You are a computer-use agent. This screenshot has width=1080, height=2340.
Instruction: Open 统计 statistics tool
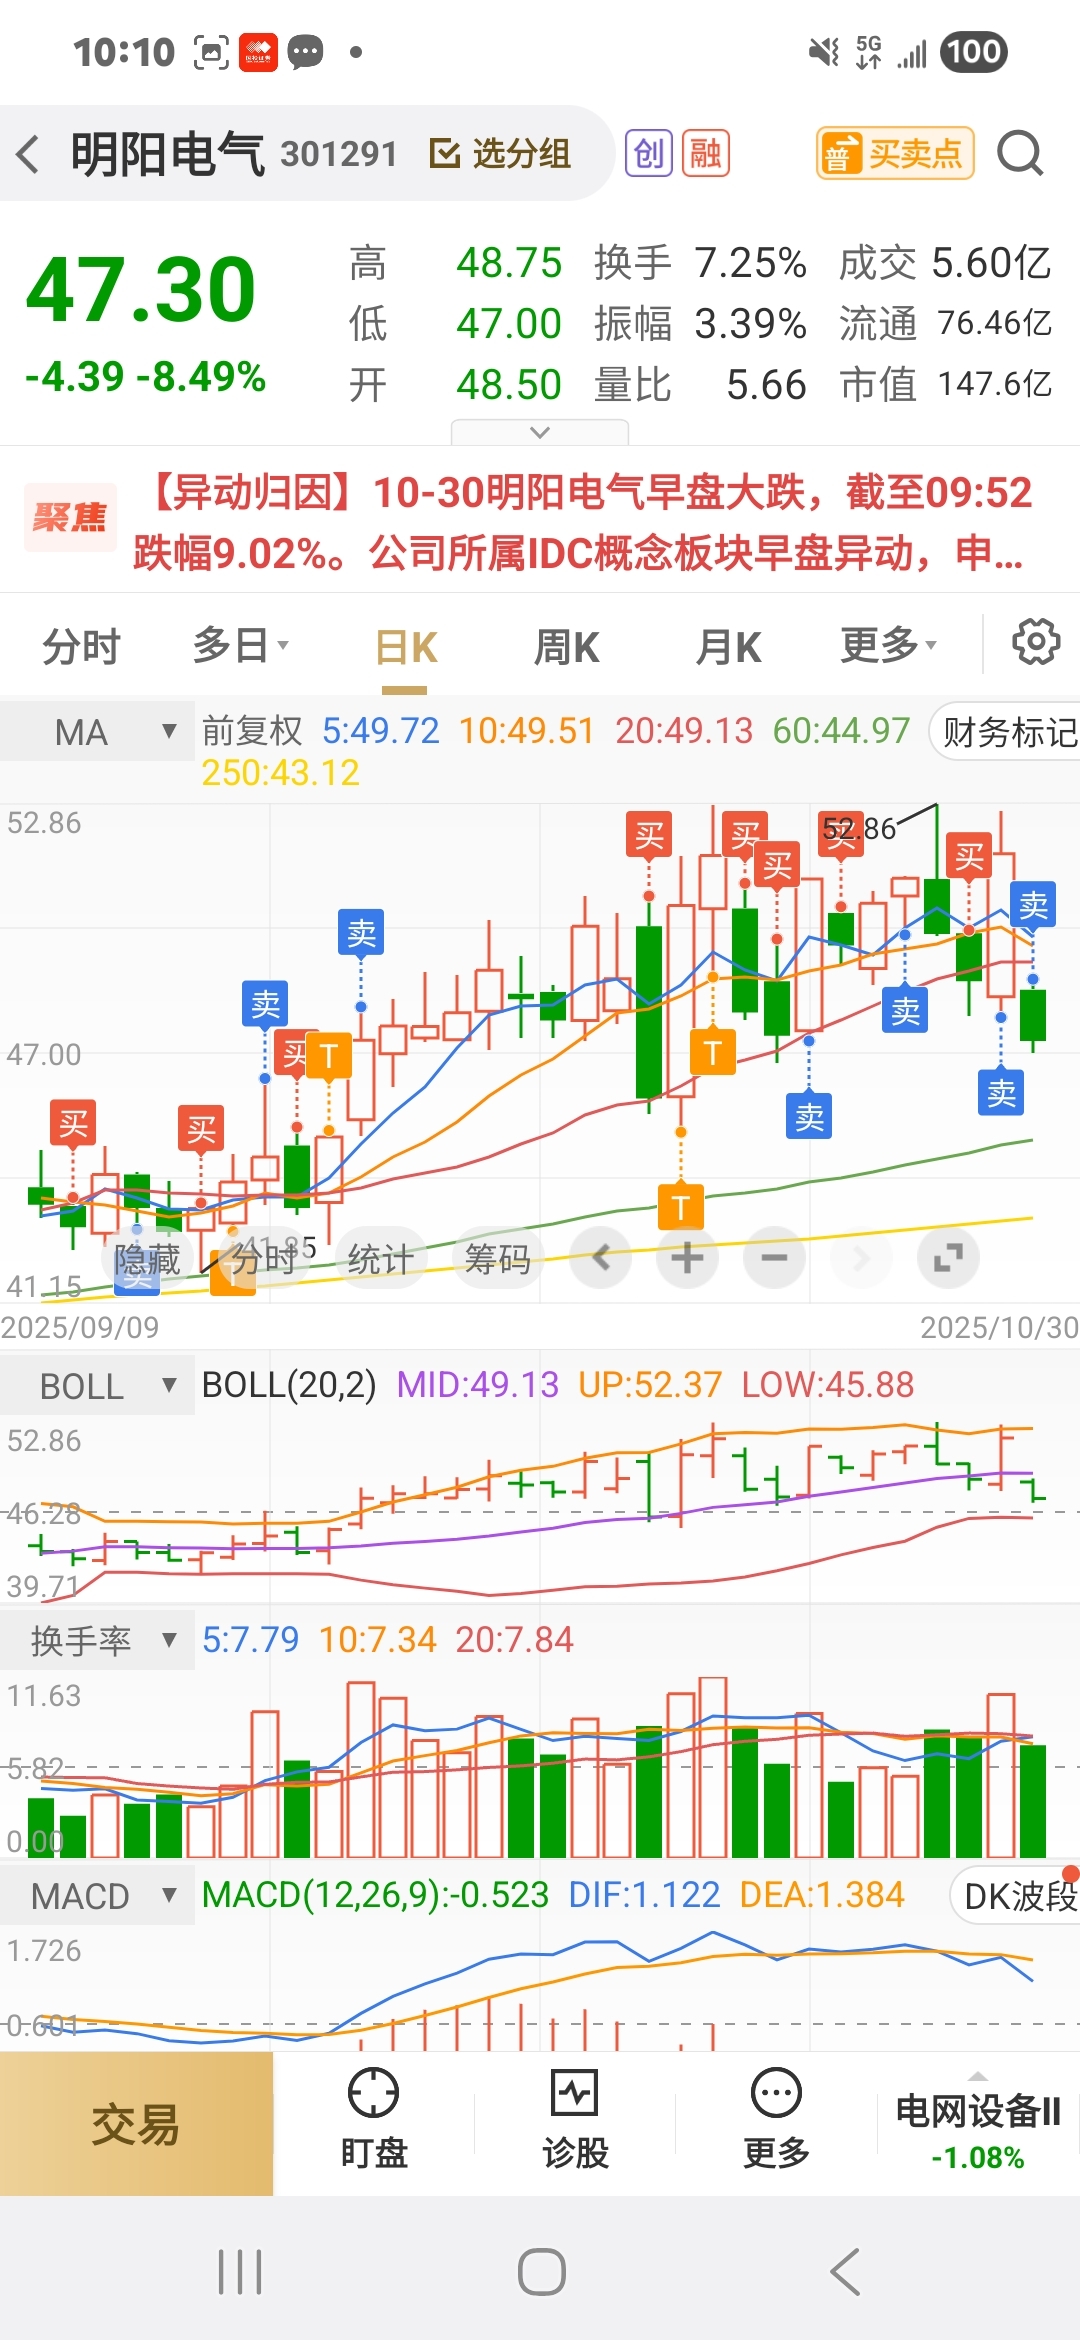click(x=380, y=1259)
